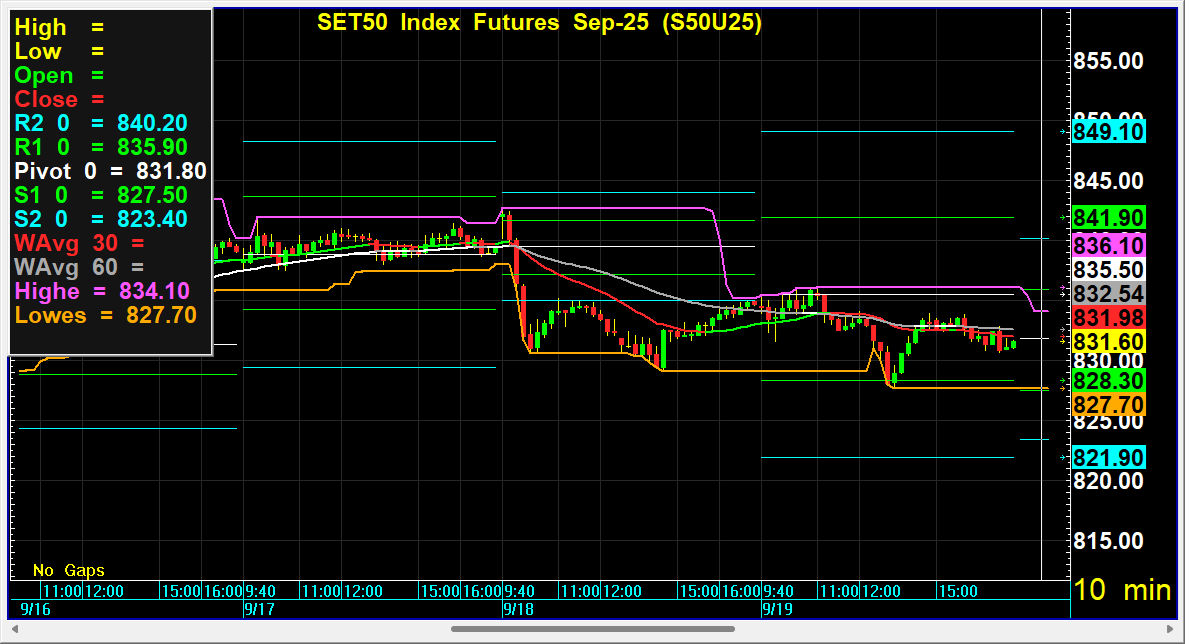Click the scrollbar left arrow

click(x=14, y=629)
